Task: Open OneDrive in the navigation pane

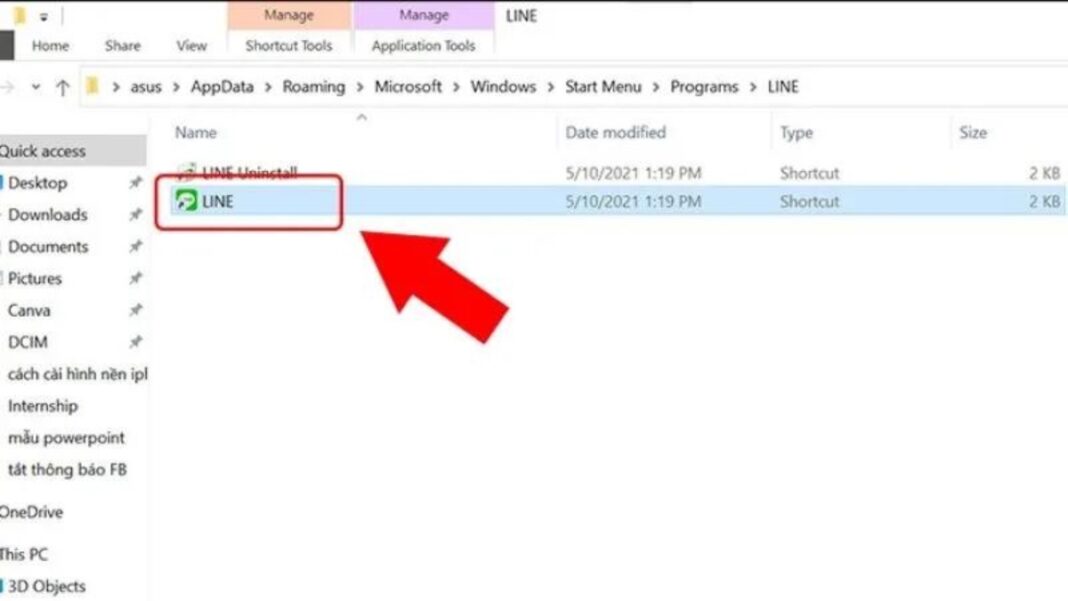Action: coord(31,512)
